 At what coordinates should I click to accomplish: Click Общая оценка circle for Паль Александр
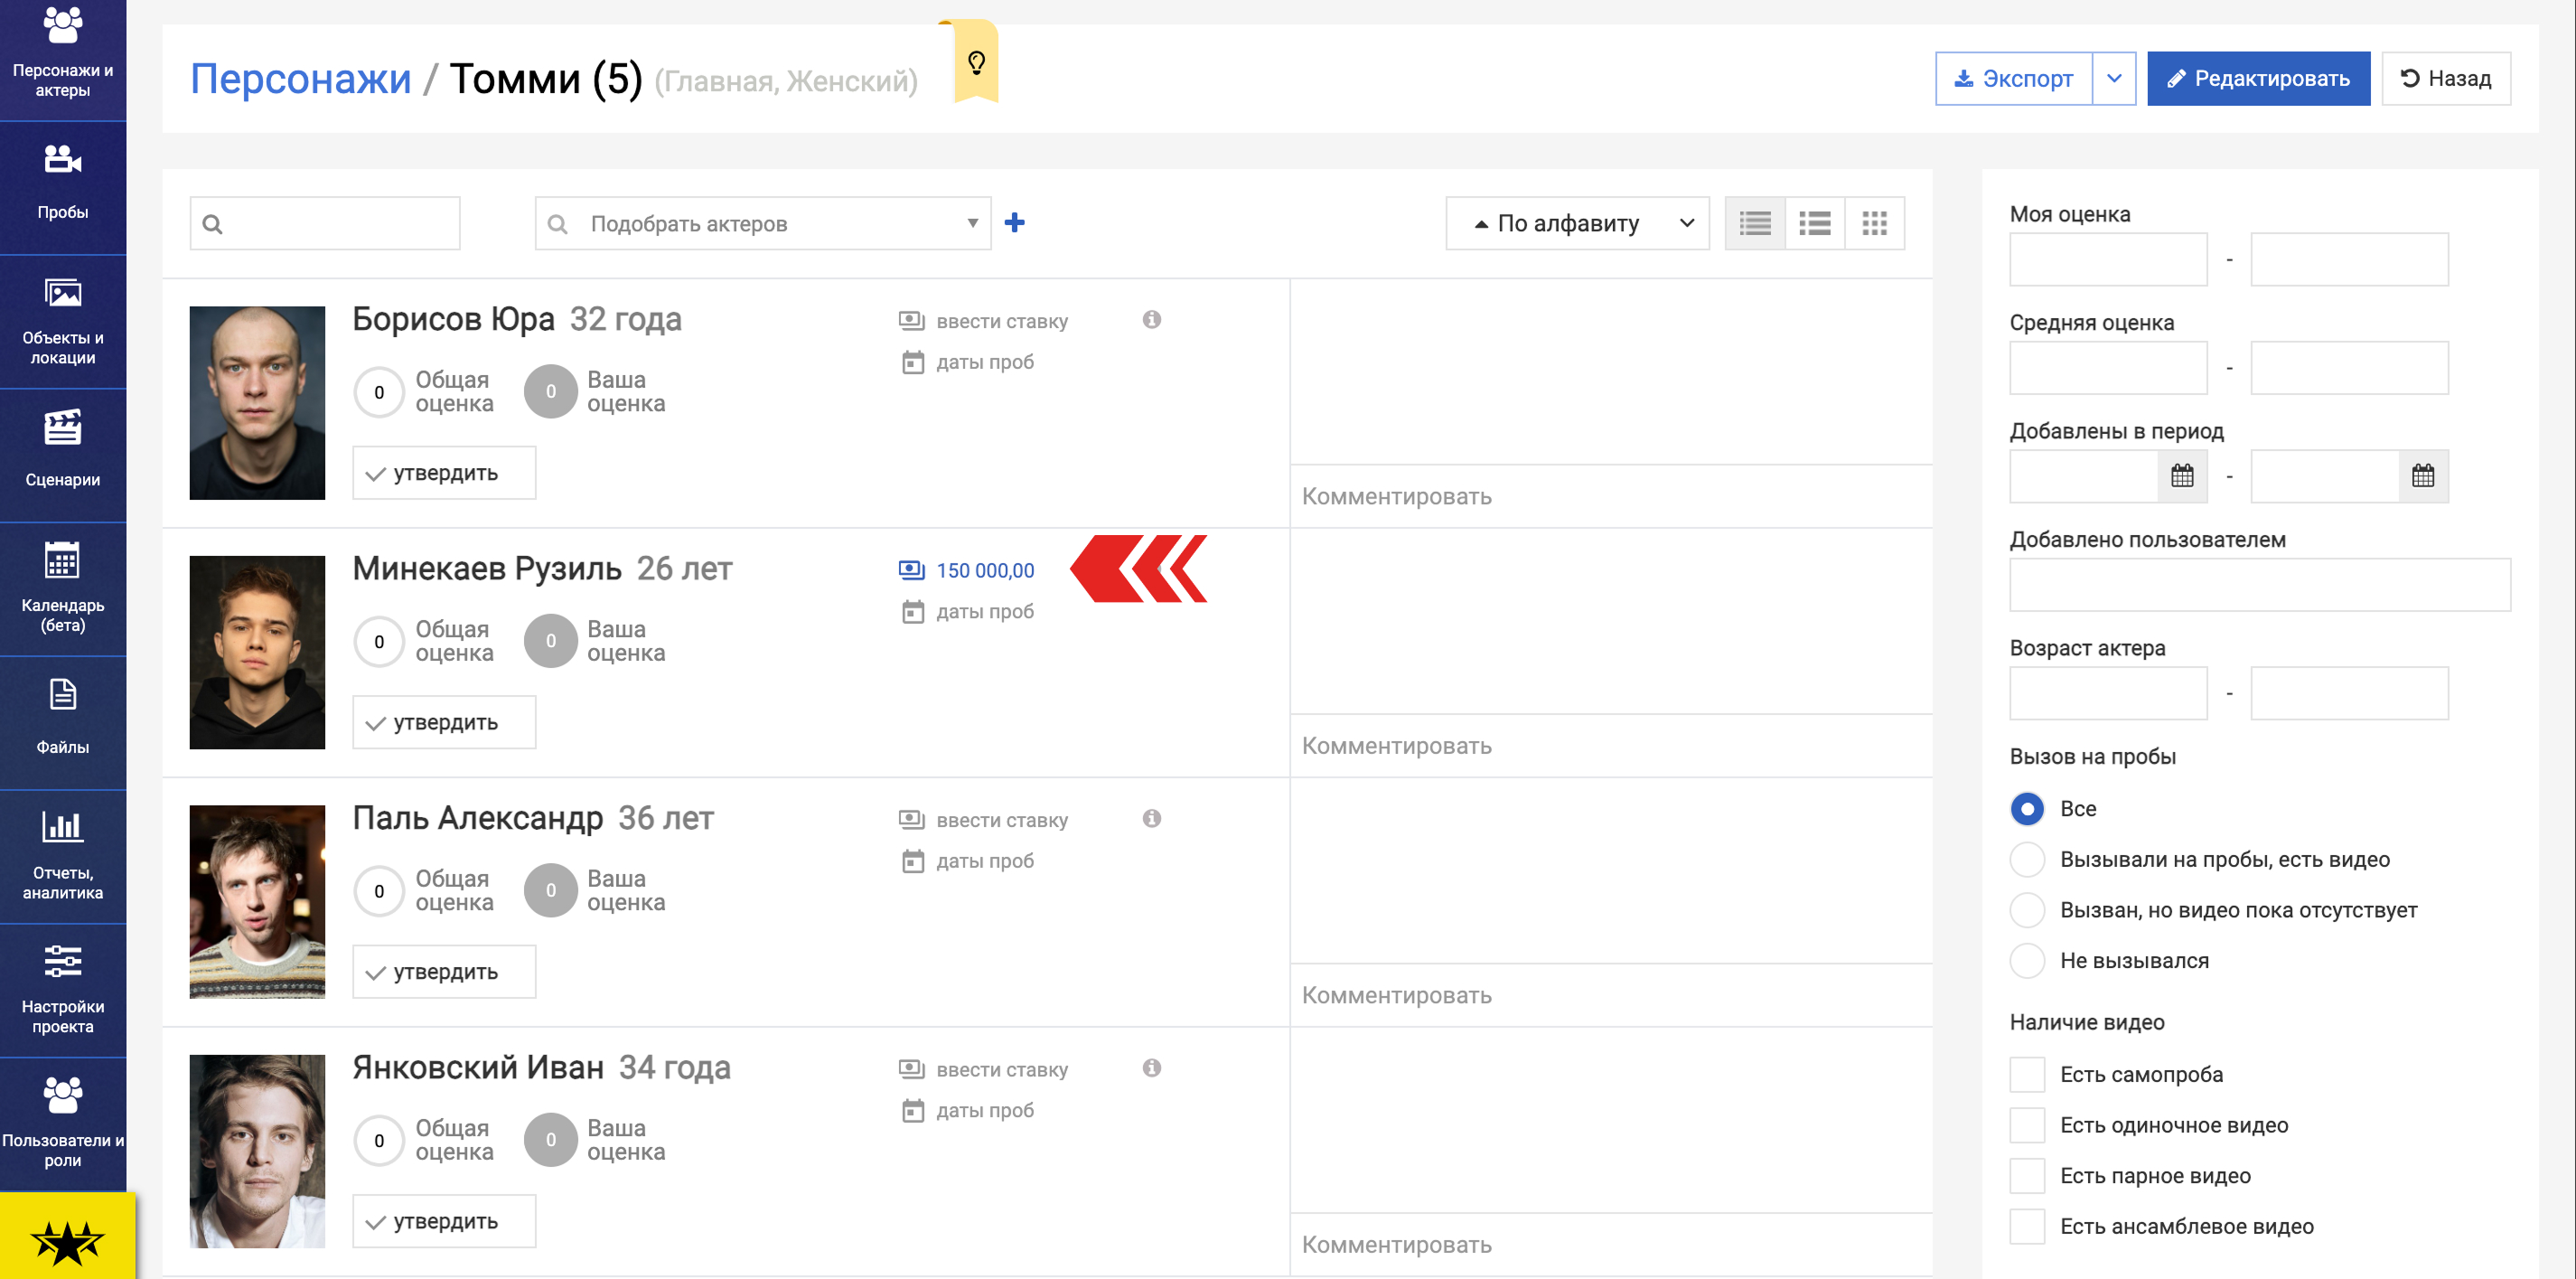379,891
